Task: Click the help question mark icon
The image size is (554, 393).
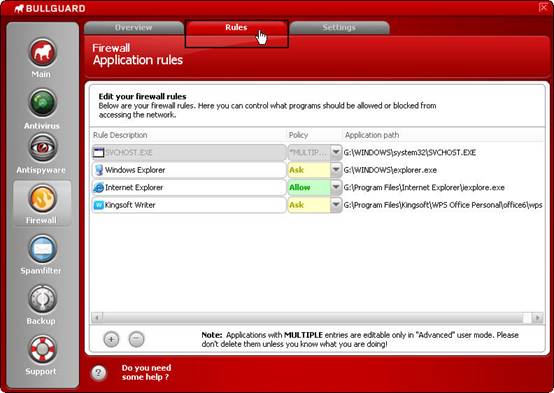Action: coord(99,373)
